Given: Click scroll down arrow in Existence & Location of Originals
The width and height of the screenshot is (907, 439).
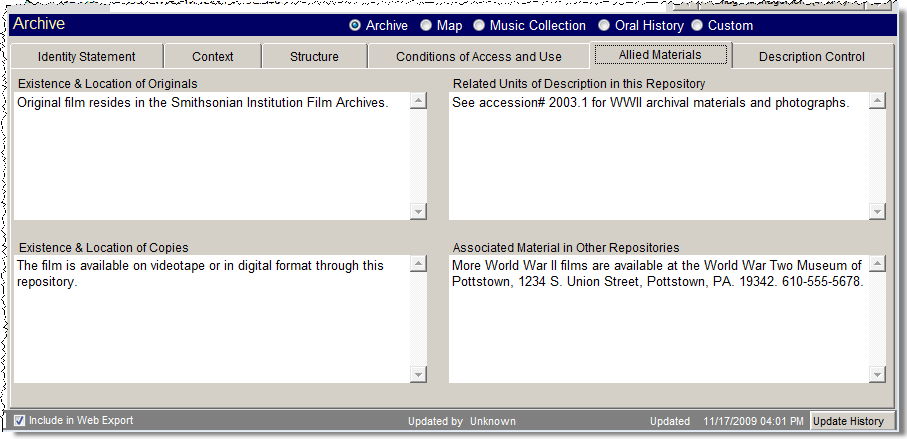Looking at the screenshot, I should [x=418, y=212].
